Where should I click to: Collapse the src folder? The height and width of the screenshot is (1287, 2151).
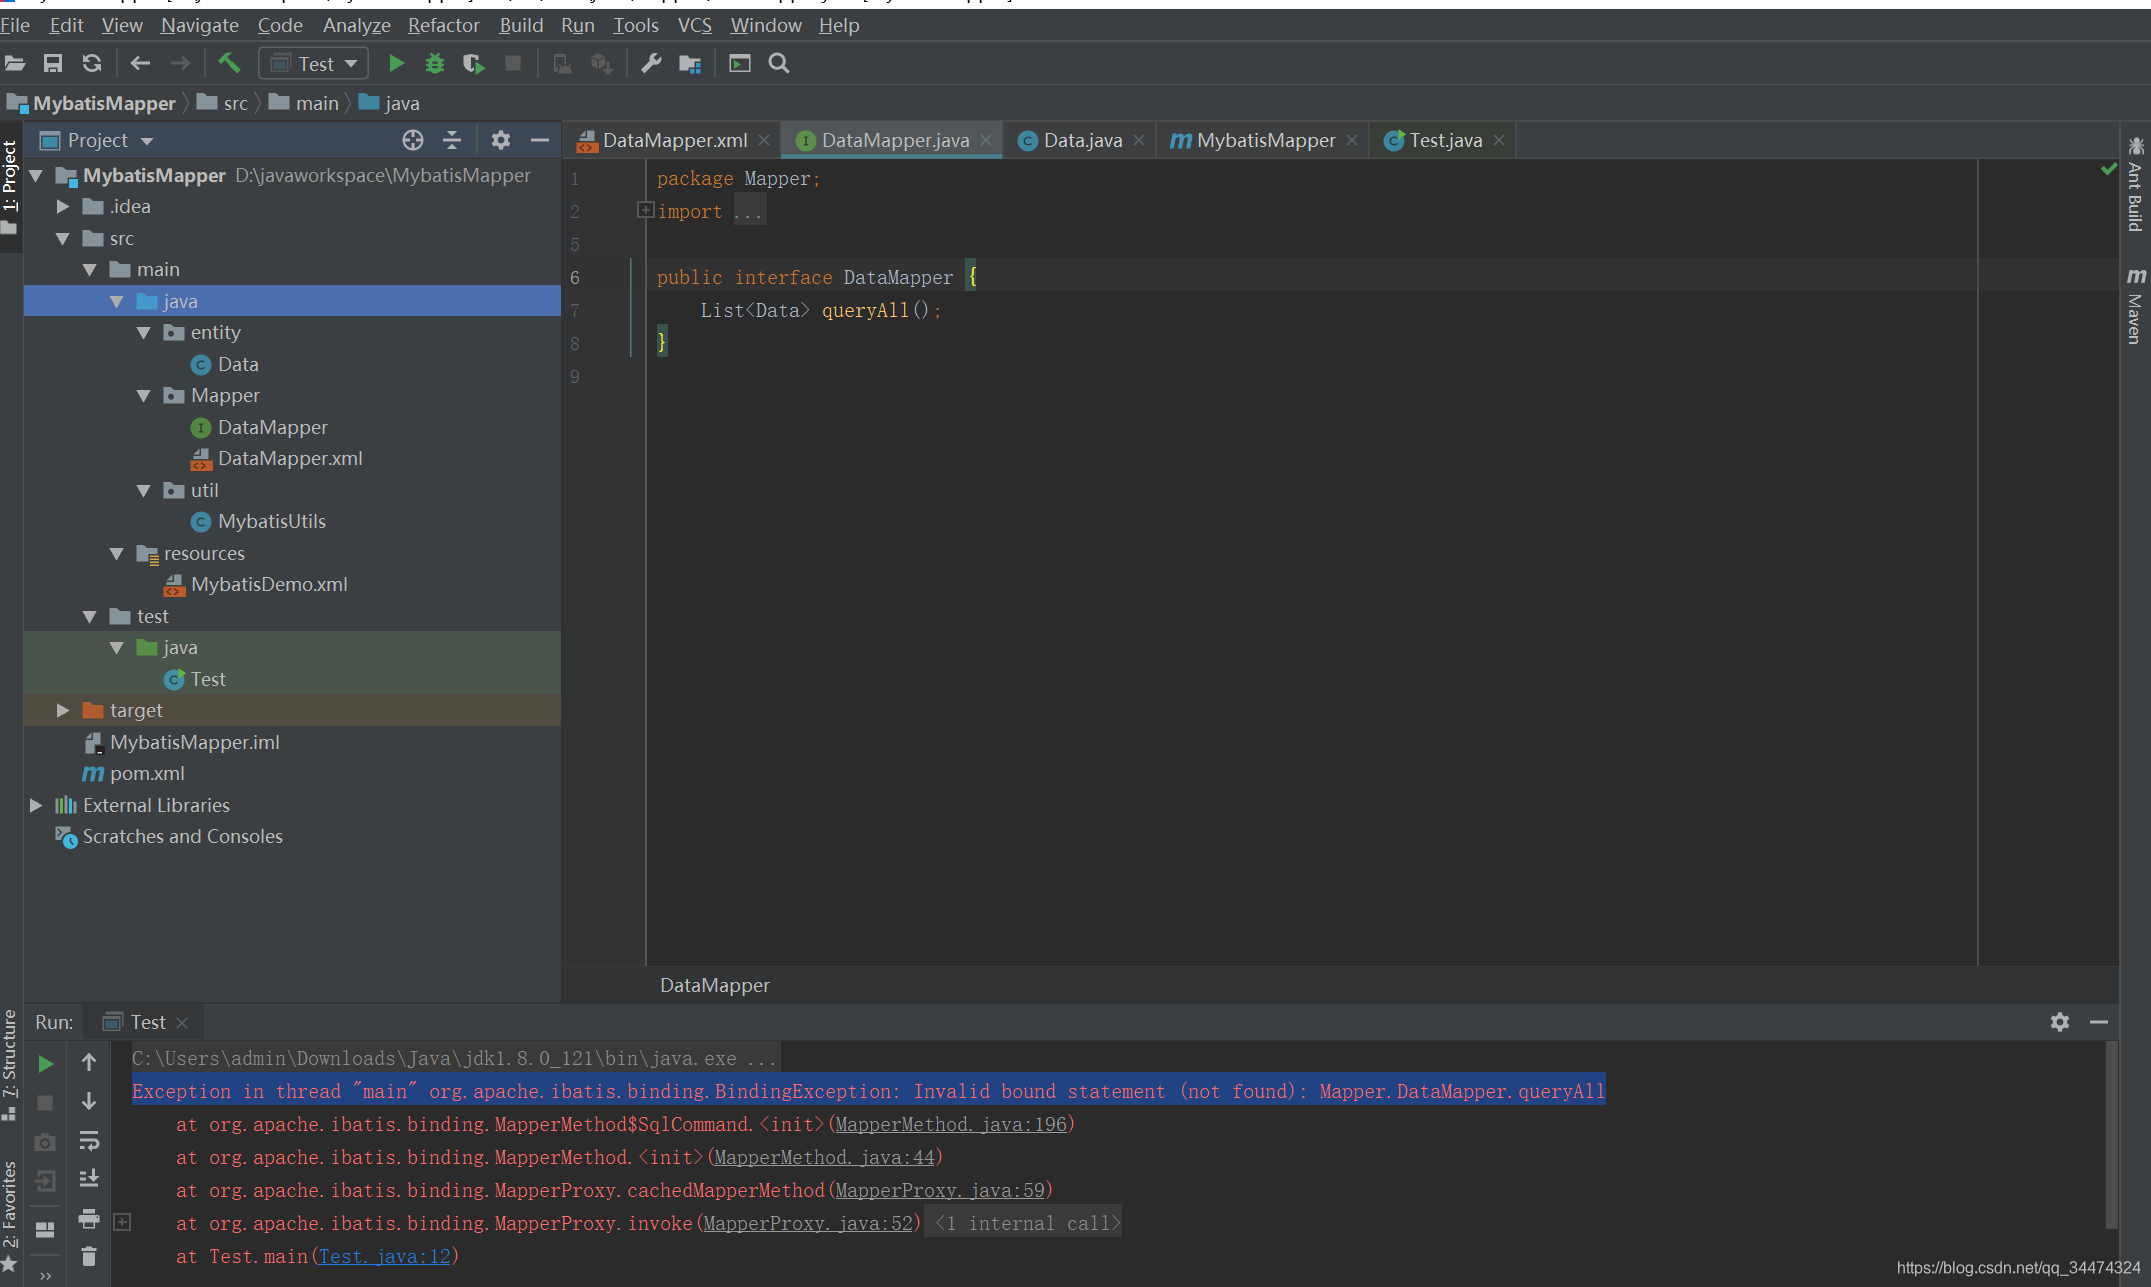point(63,239)
